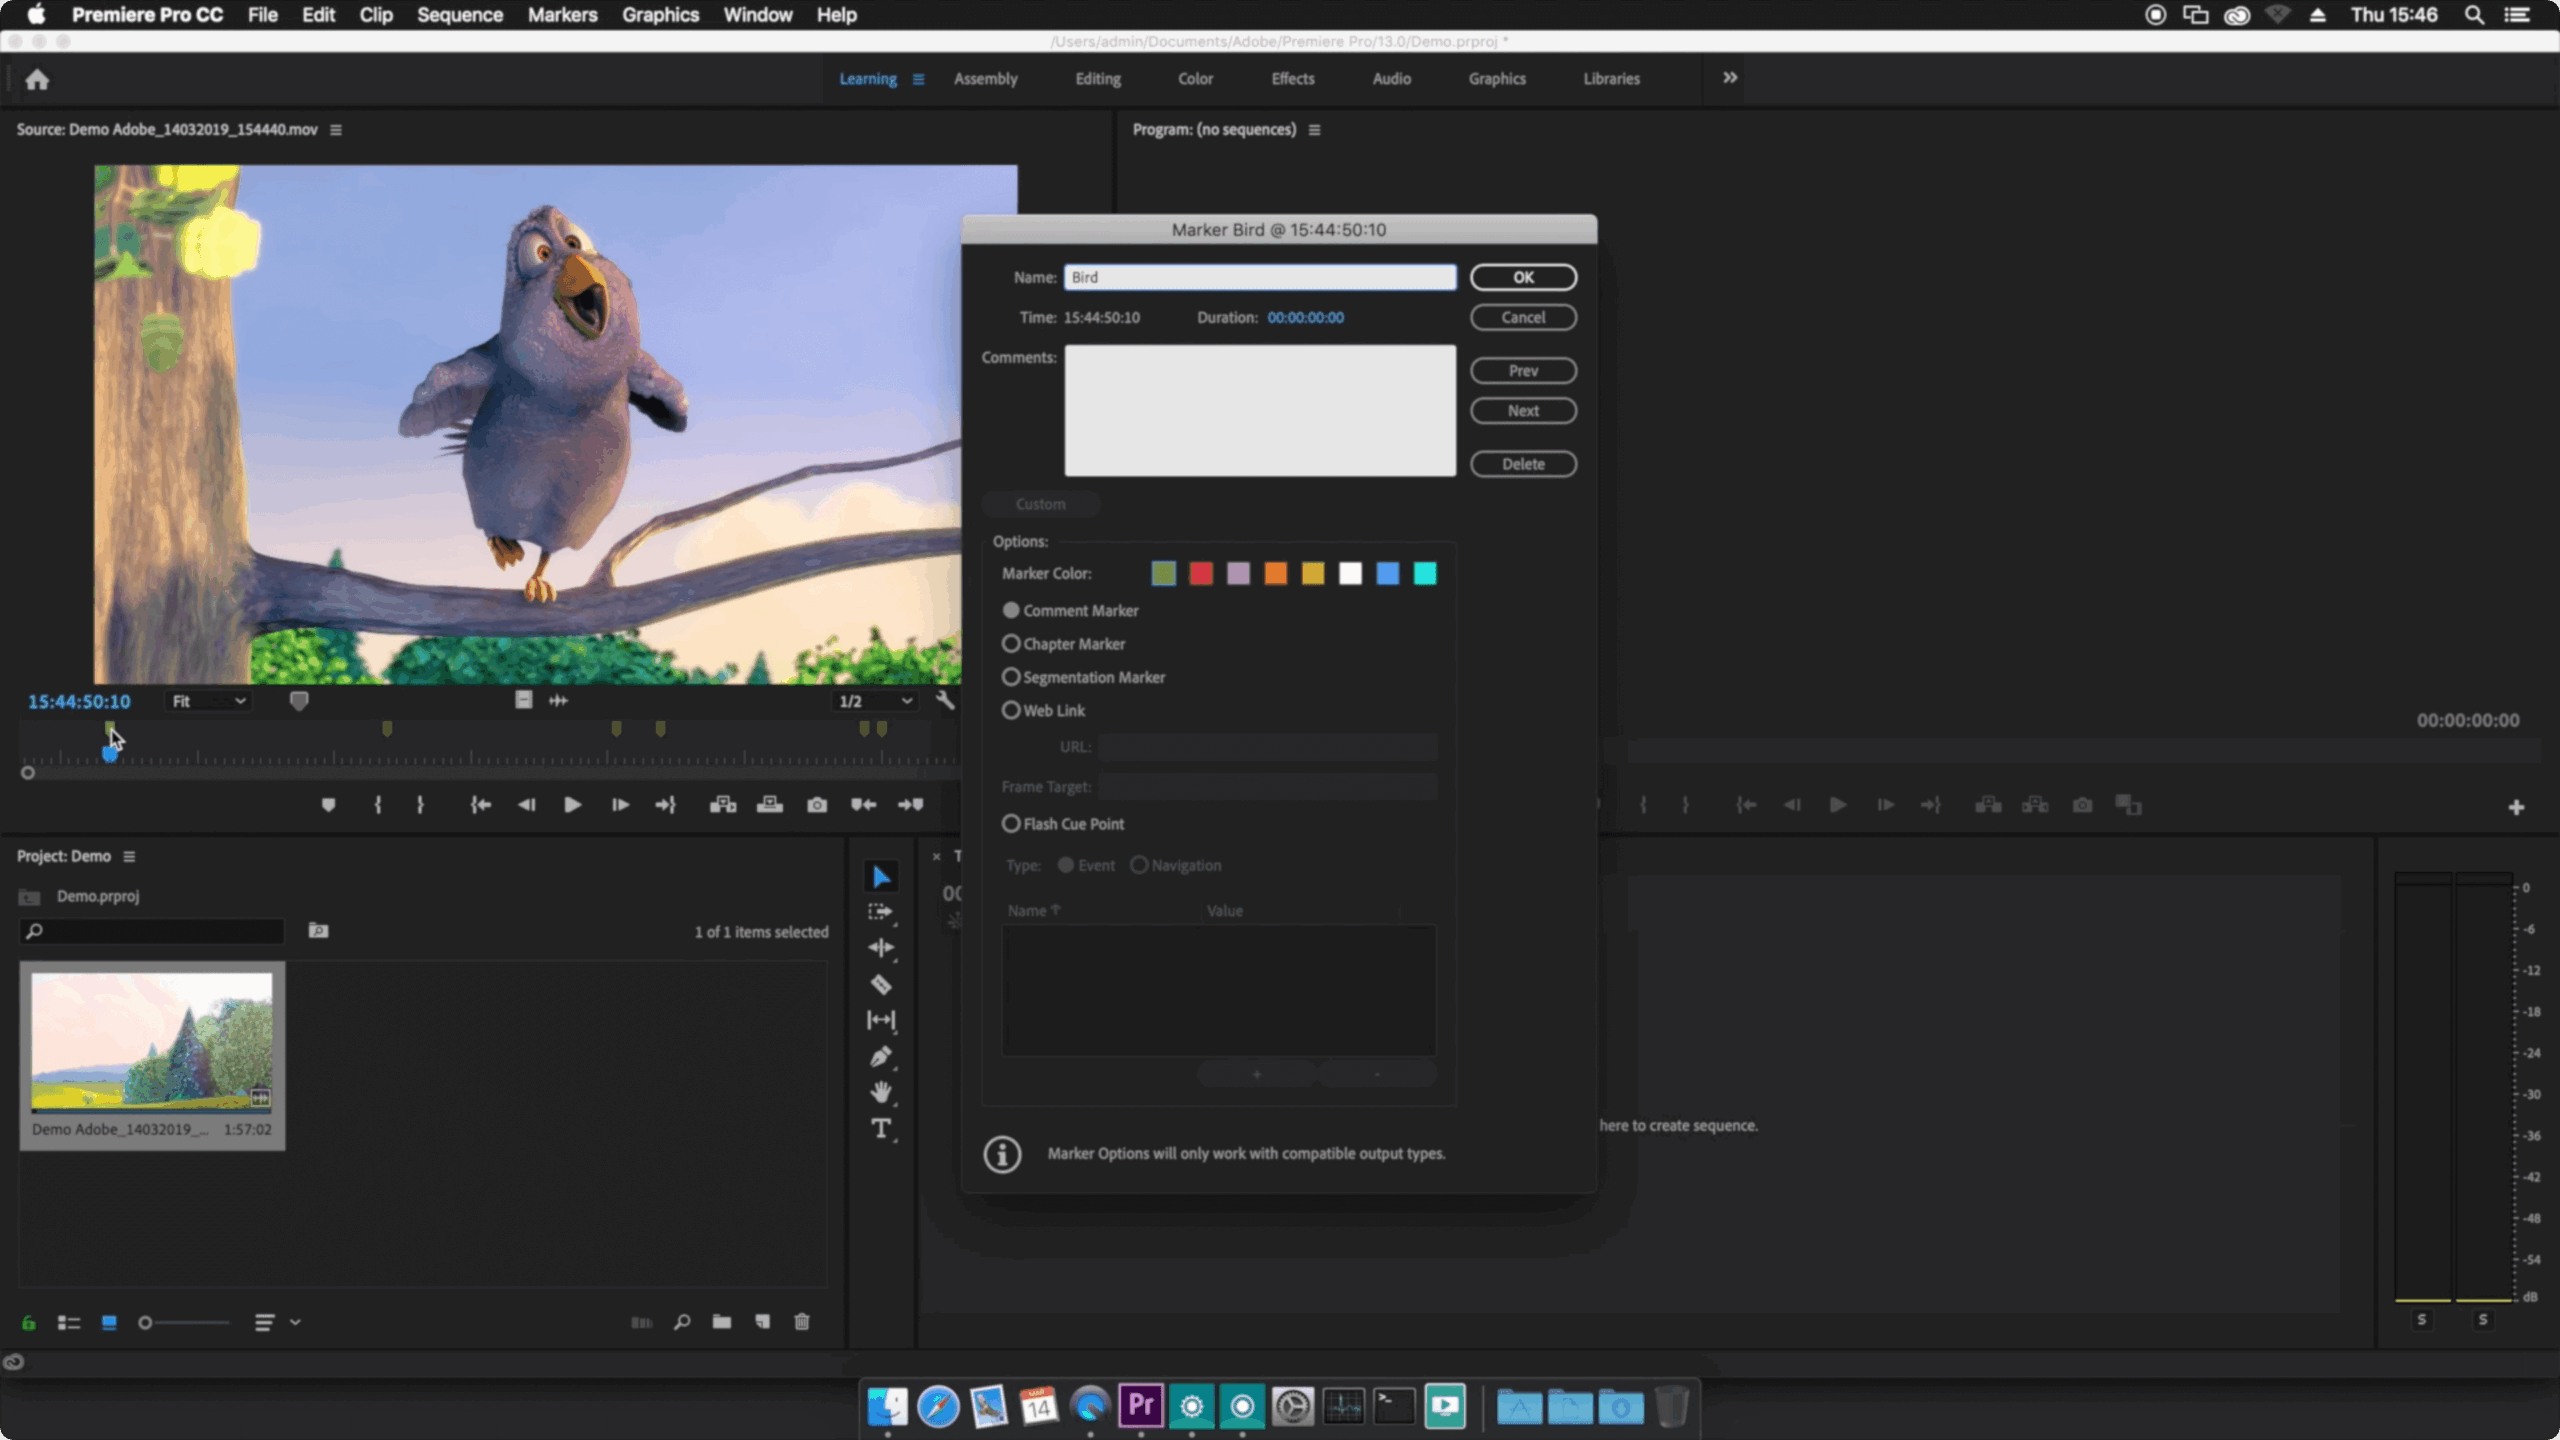The width and height of the screenshot is (2560, 1440).
Task: Switch to the Editing workspace tab
Action: pos(1097,78)
